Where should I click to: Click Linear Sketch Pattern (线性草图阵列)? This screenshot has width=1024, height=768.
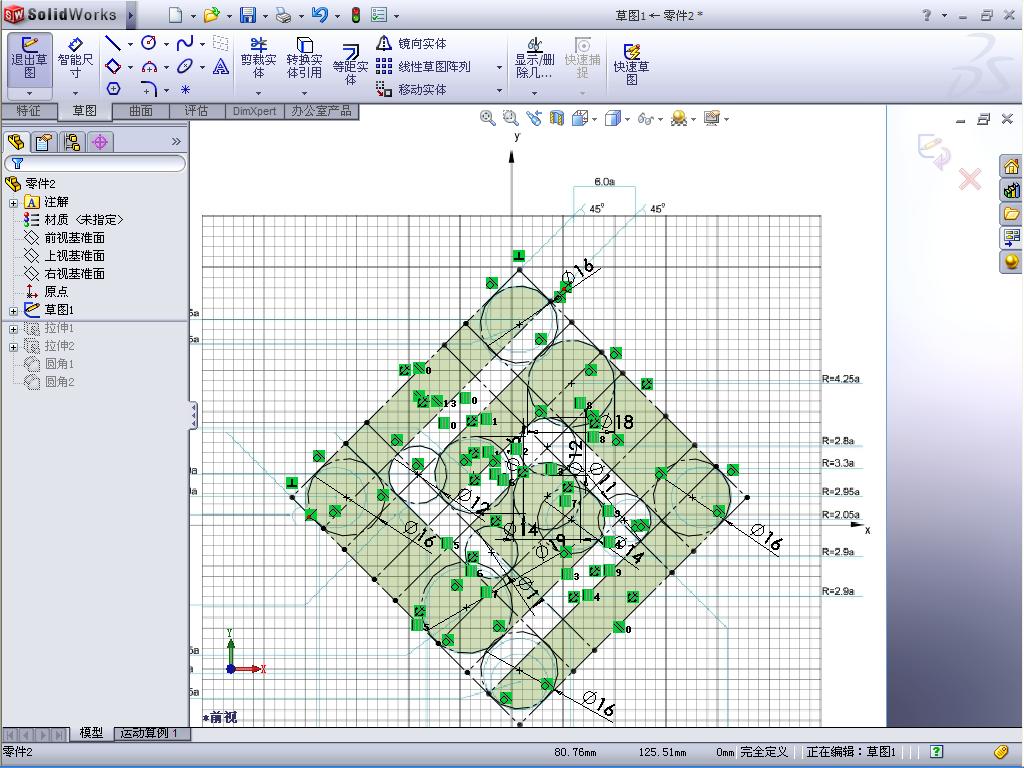[423, 67]
